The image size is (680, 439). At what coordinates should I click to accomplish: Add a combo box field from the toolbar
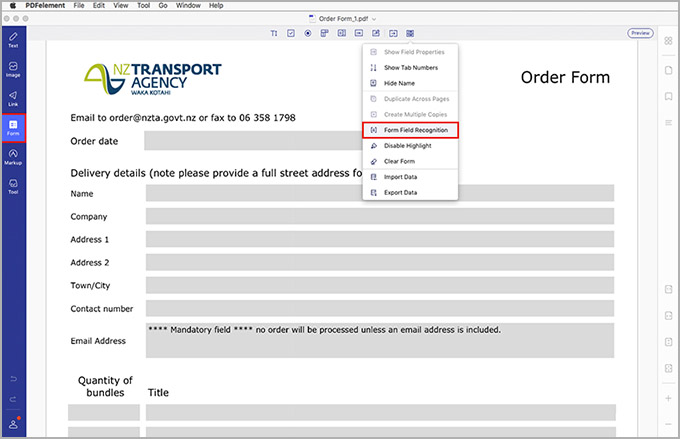pos(324,33)
